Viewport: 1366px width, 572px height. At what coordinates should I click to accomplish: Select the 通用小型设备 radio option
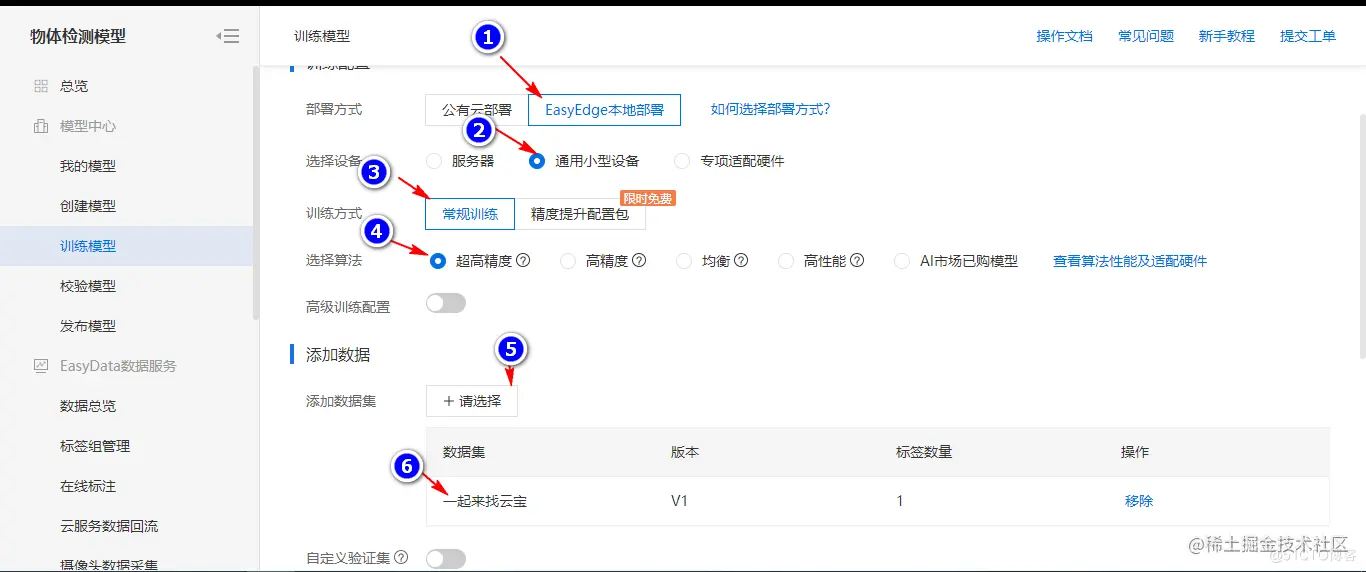click(x=537, y=161)
